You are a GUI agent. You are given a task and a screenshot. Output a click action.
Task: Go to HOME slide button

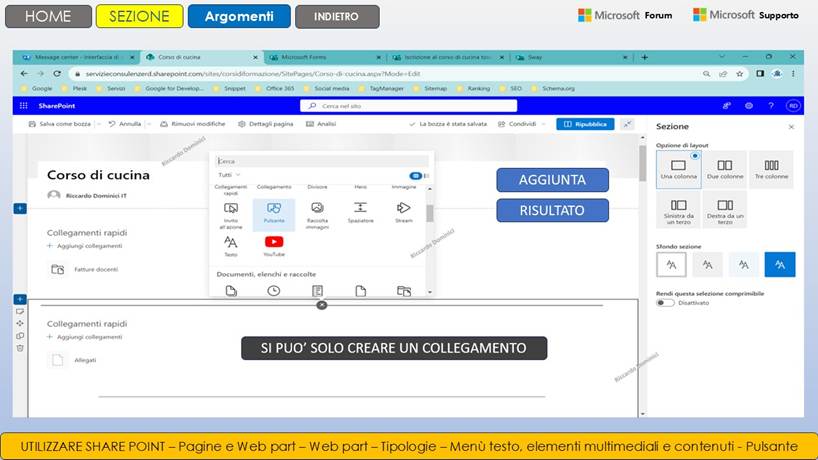(x=48, y=16)
